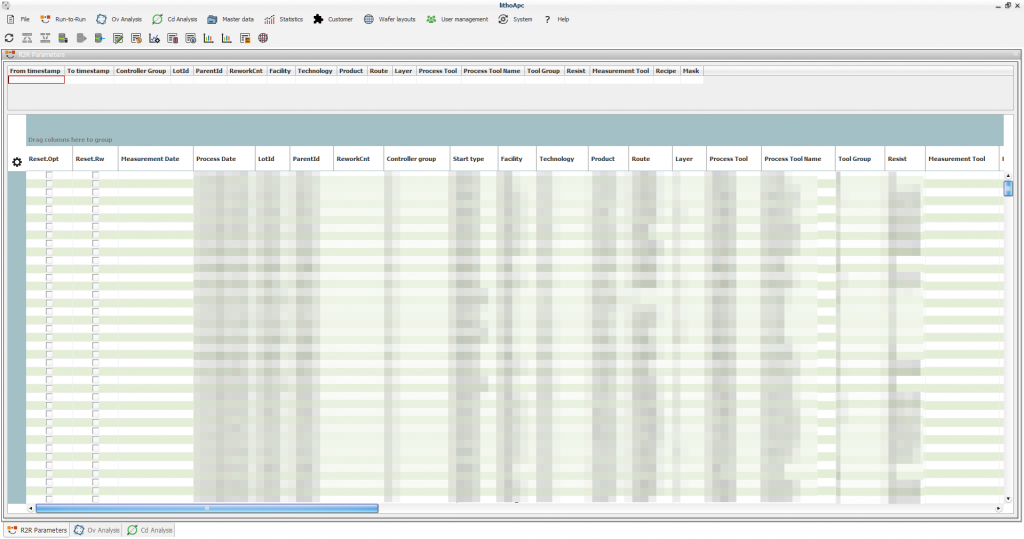Click the toolbar icon with upward chevrons between bars
The width and height of the screenshot is (1024, 539).
[27, 38]
